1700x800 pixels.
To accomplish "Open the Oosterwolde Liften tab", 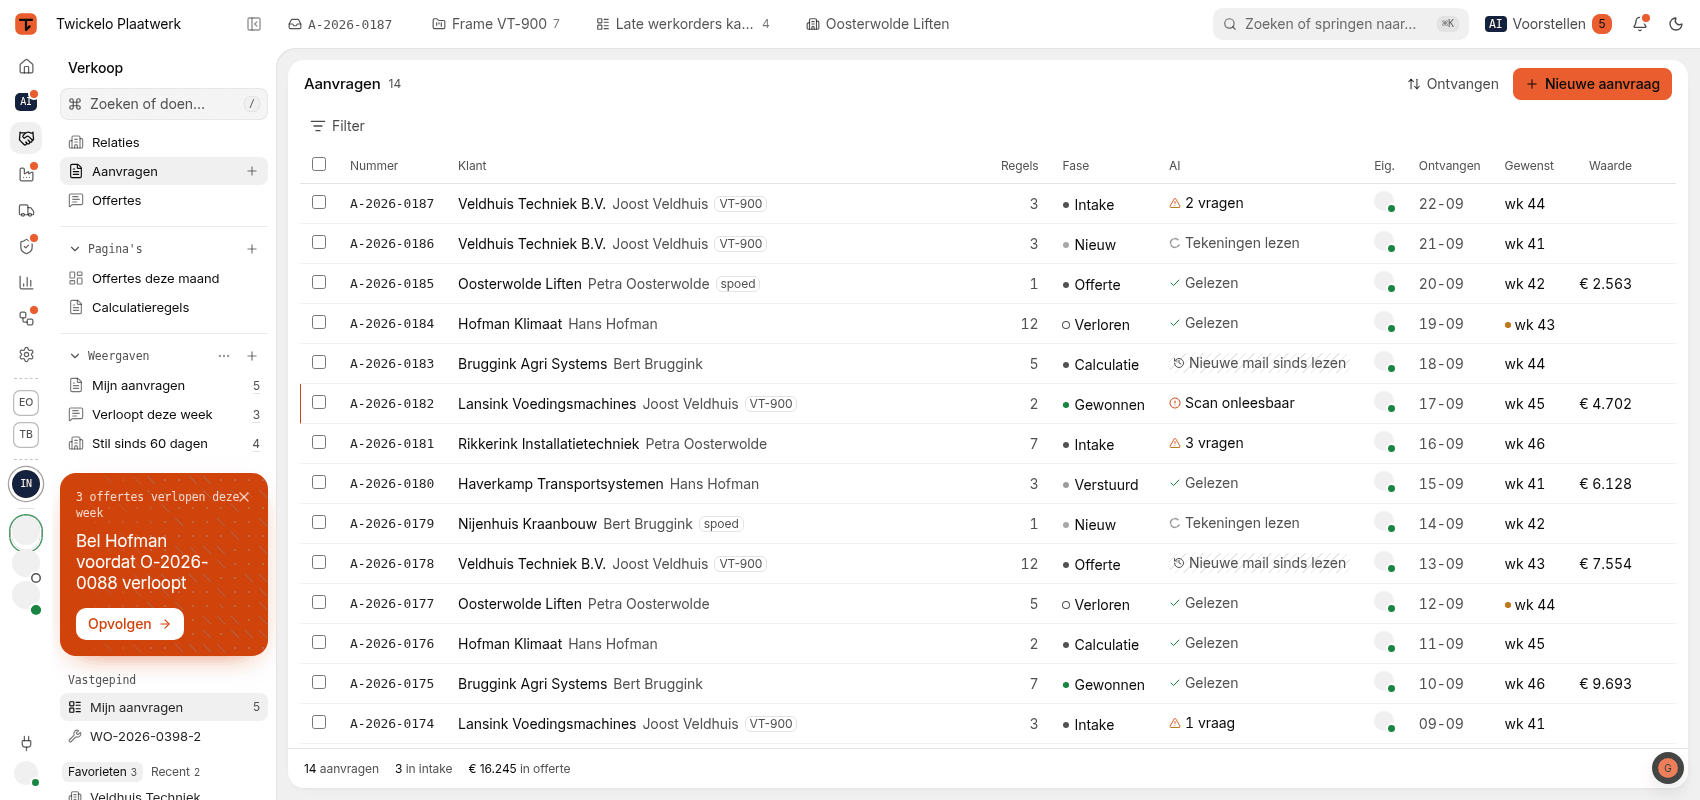I will point(878,24).
